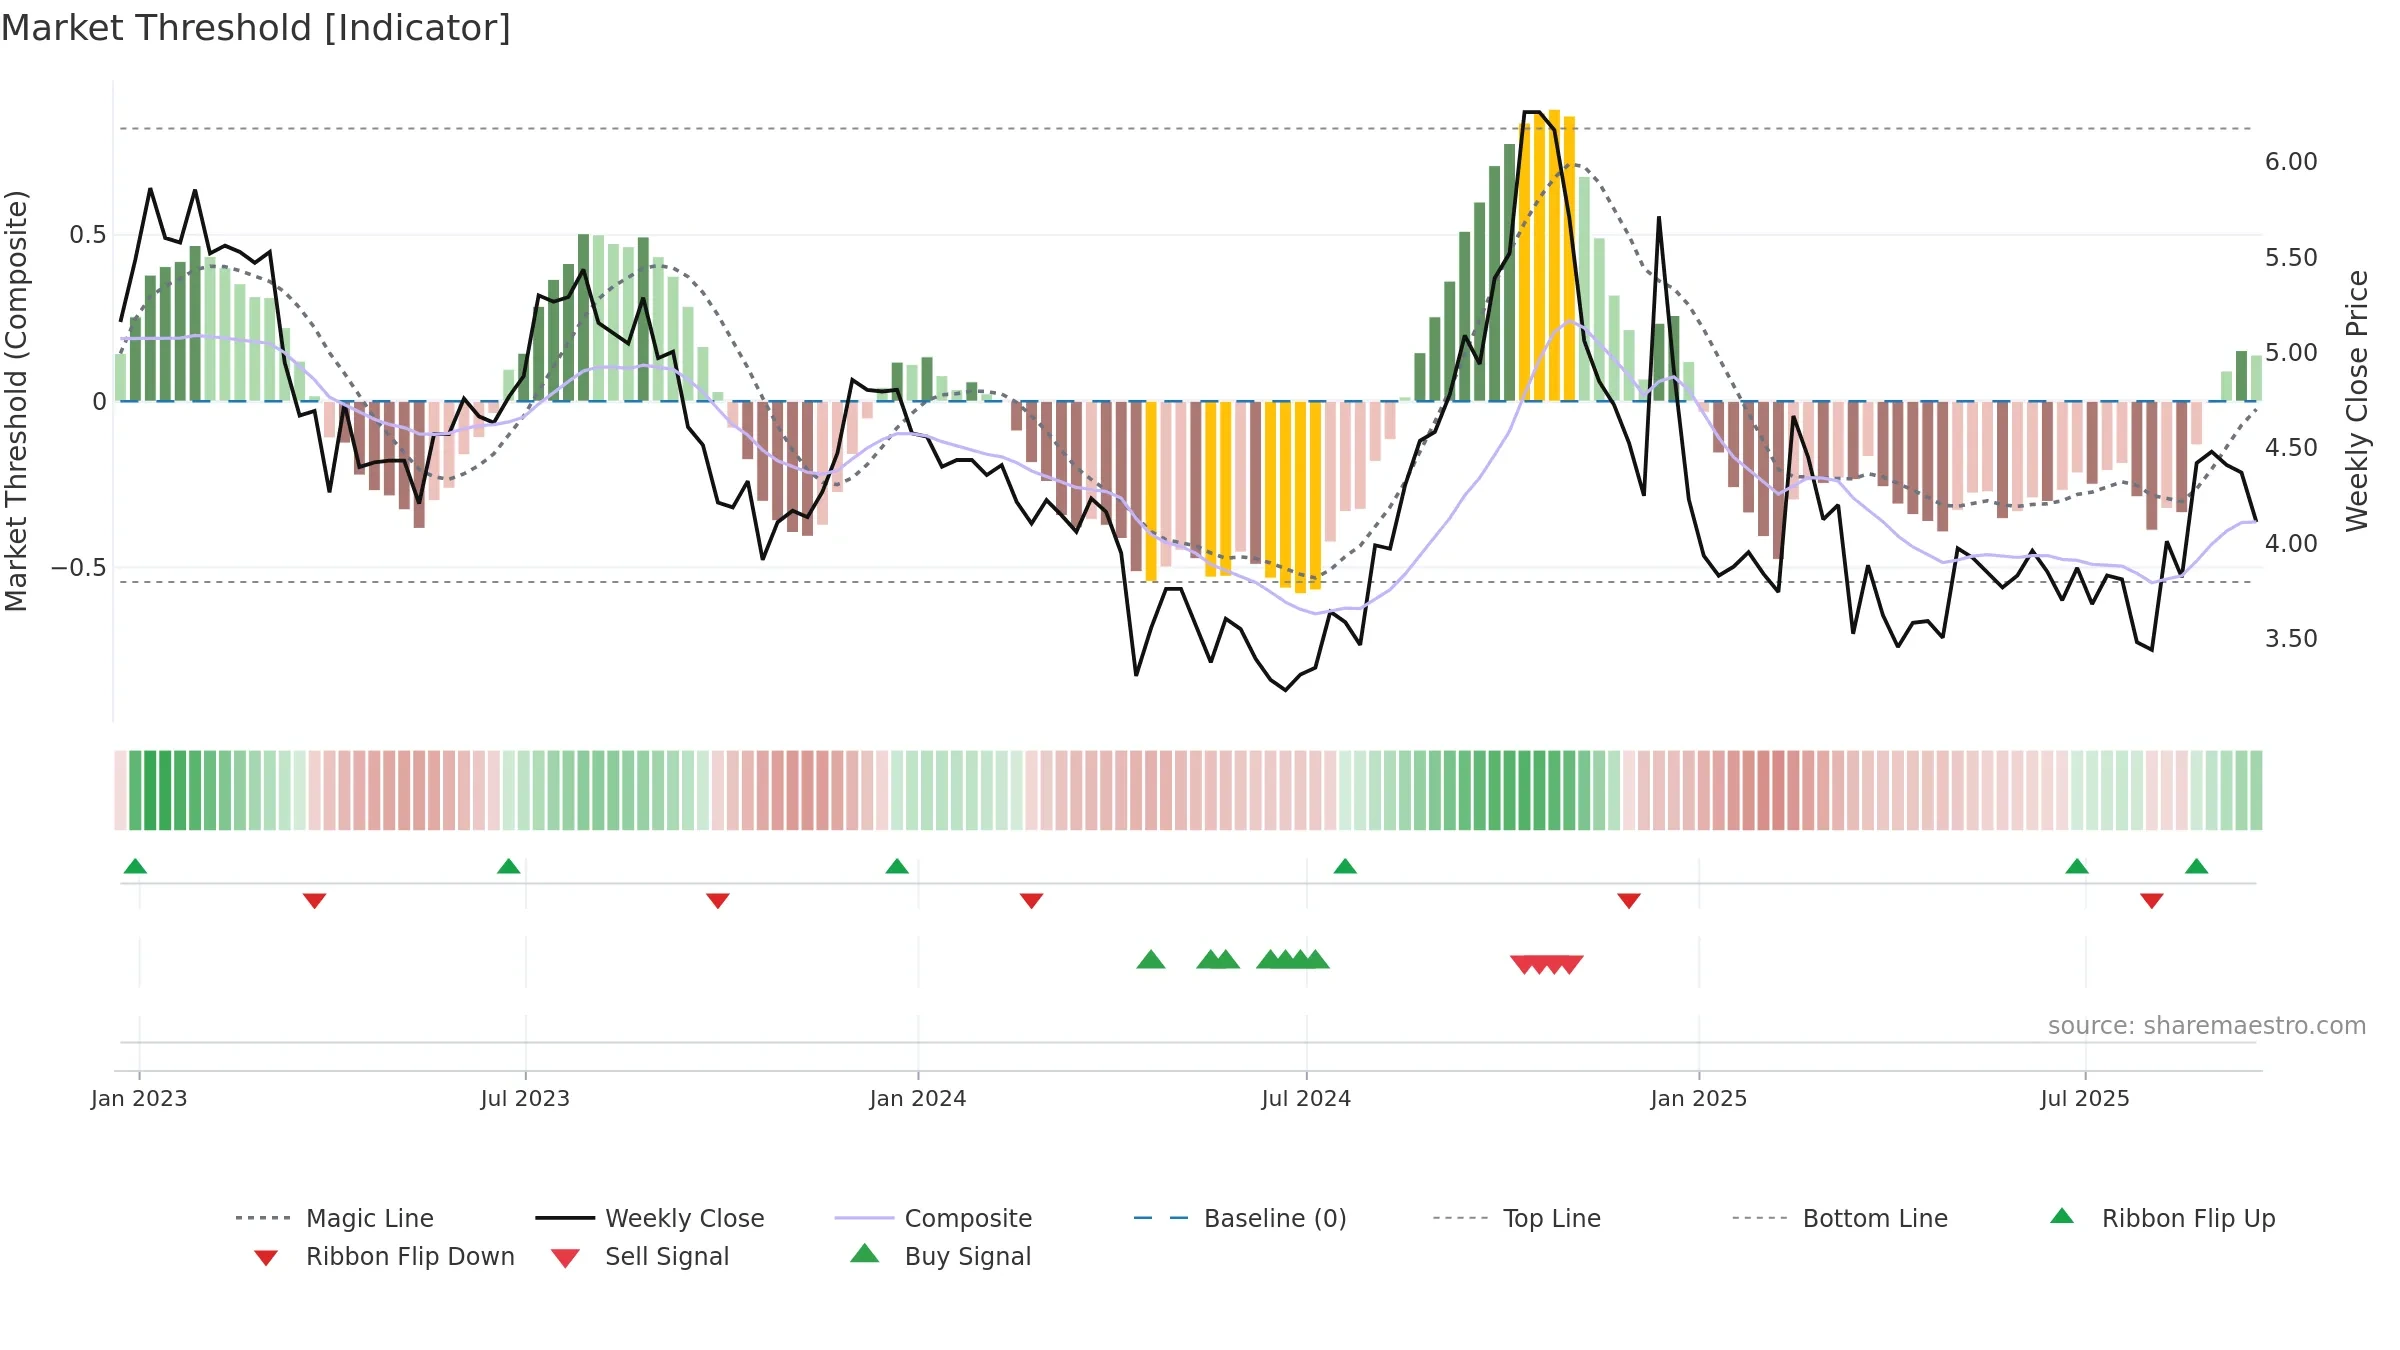The width and height of the screenshot is (2400, 1350).
Task: Click the isolated first Buy Signal triangle
Action: [x=1151, y=960]
